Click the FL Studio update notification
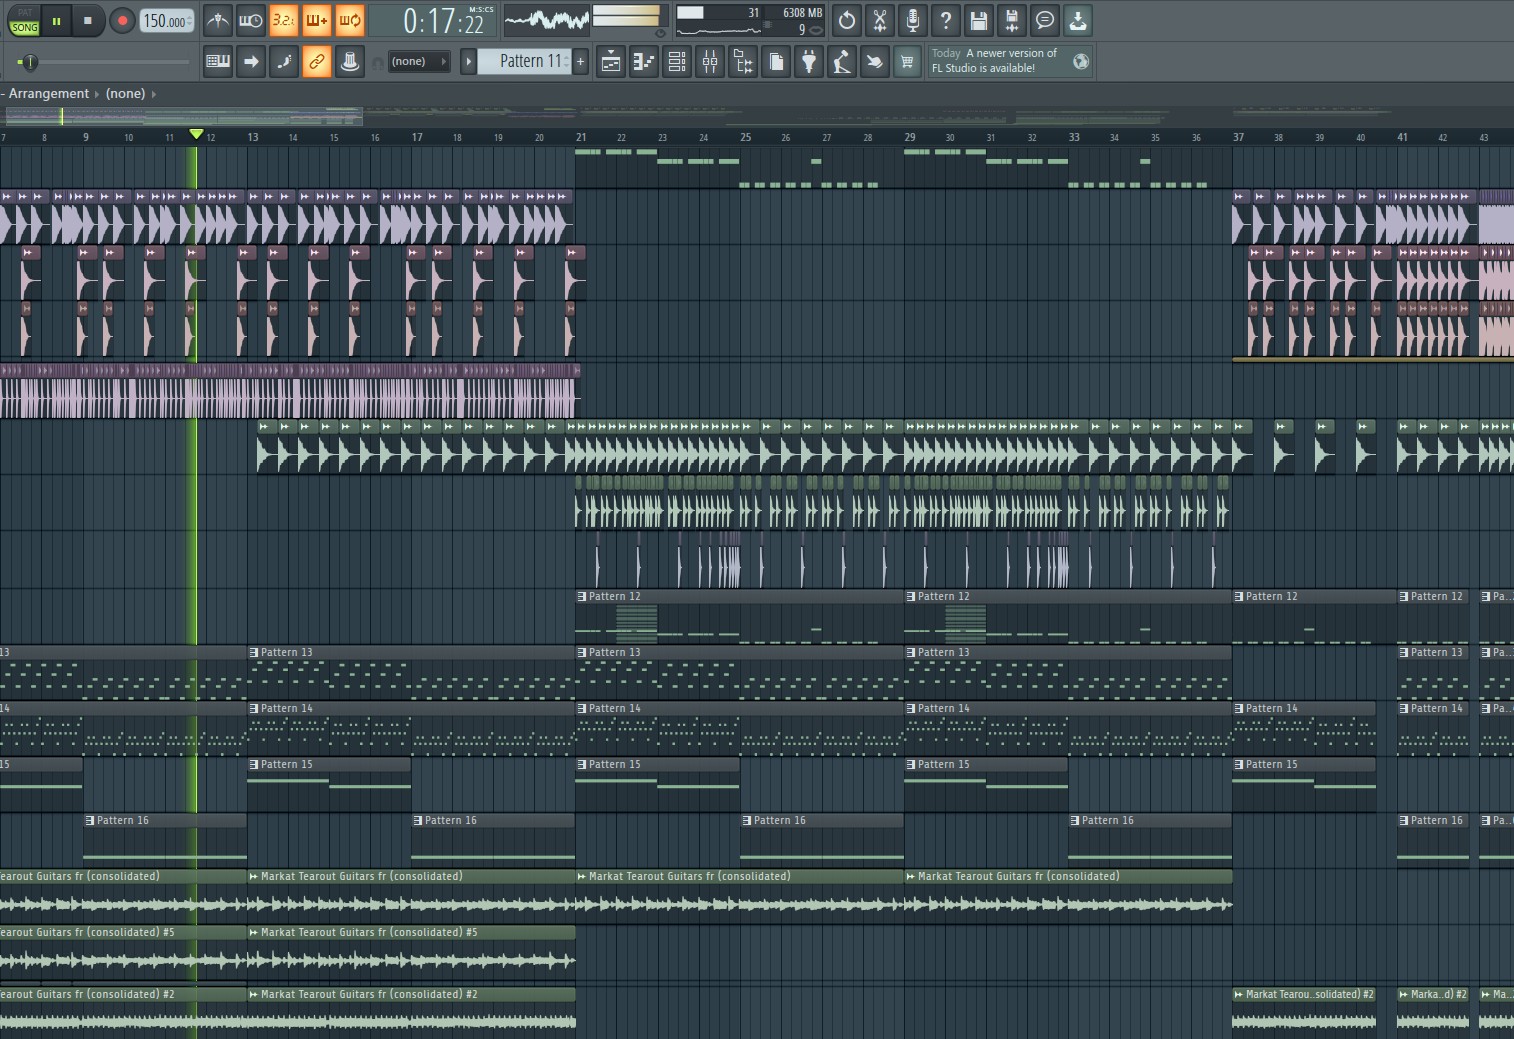Viewport: 1514px width, 1039px height. (x=995, y=61)
